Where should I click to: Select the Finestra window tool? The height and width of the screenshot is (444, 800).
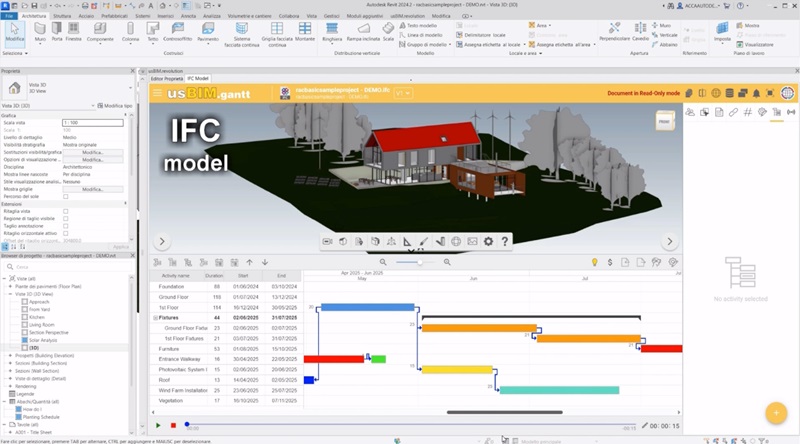73,32
